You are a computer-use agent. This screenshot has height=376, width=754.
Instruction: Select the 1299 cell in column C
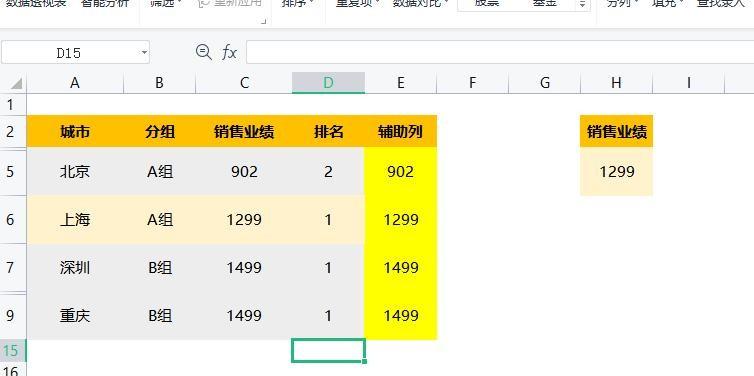244,220
